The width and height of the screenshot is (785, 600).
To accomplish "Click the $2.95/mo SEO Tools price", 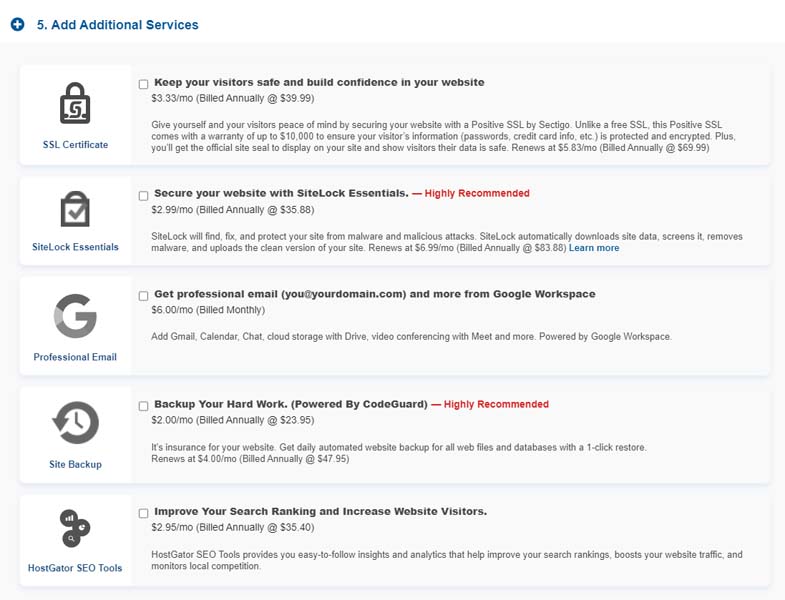I will coord(233,527).
